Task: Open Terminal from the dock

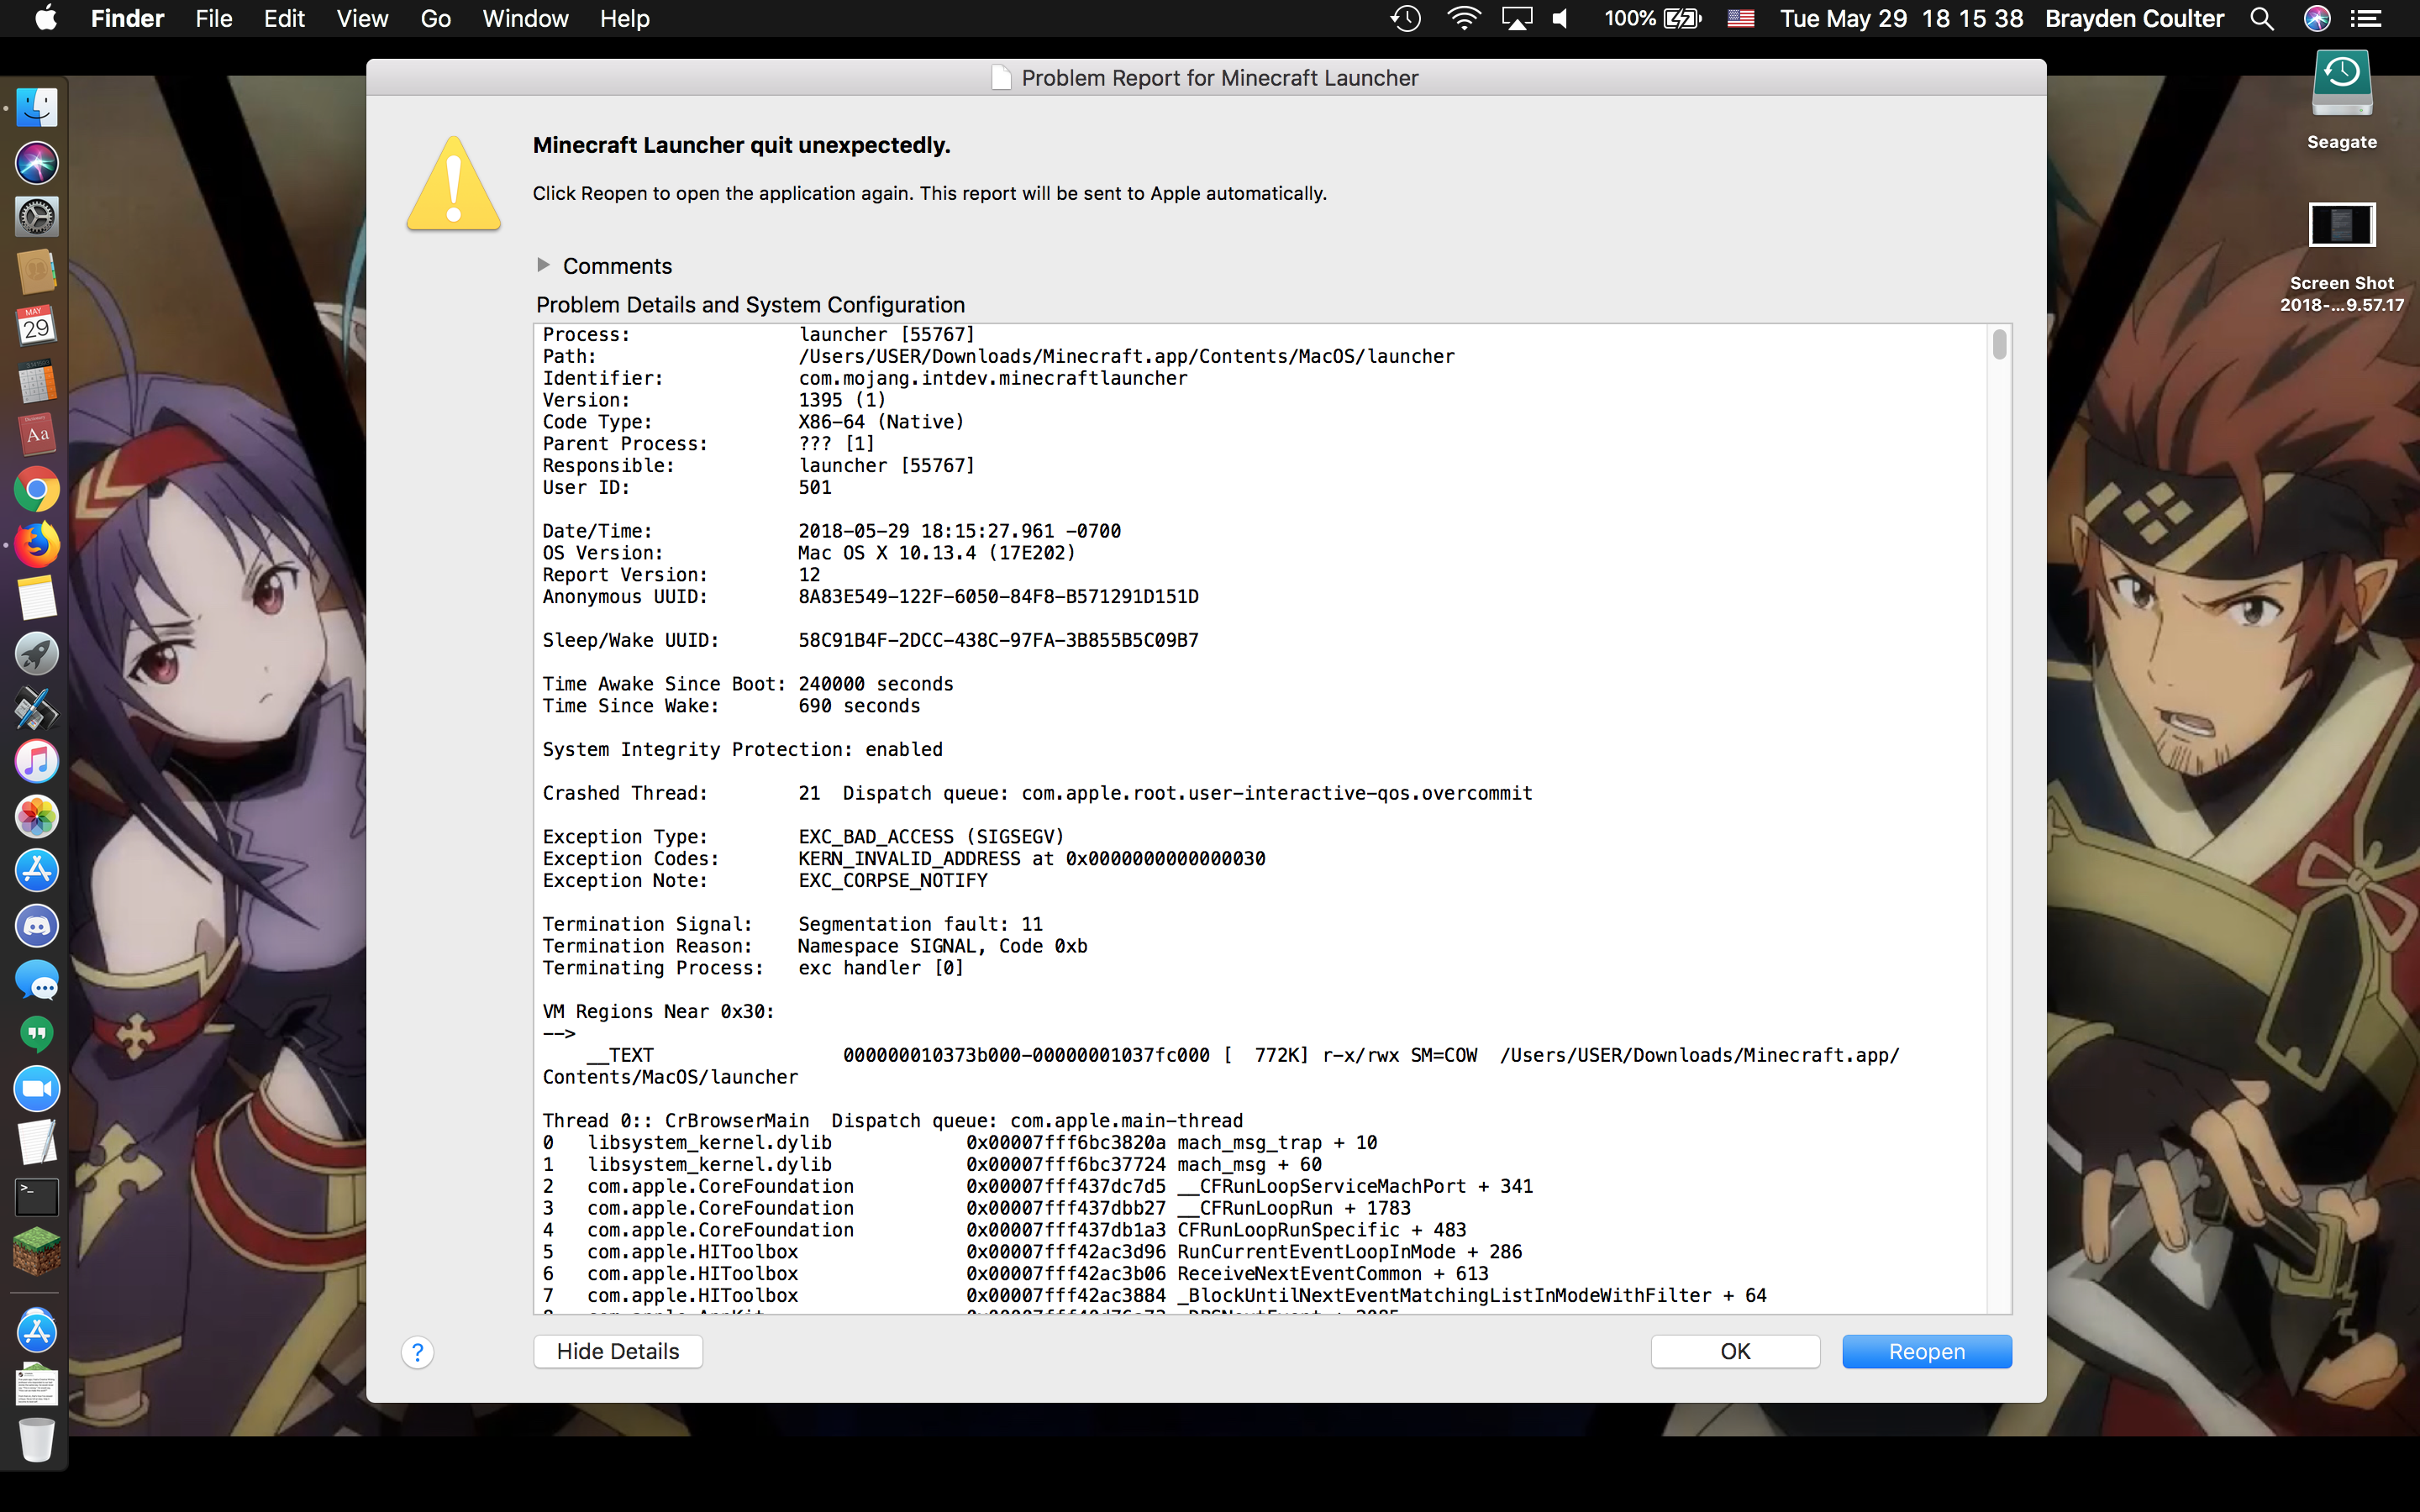Action: 37,1196
